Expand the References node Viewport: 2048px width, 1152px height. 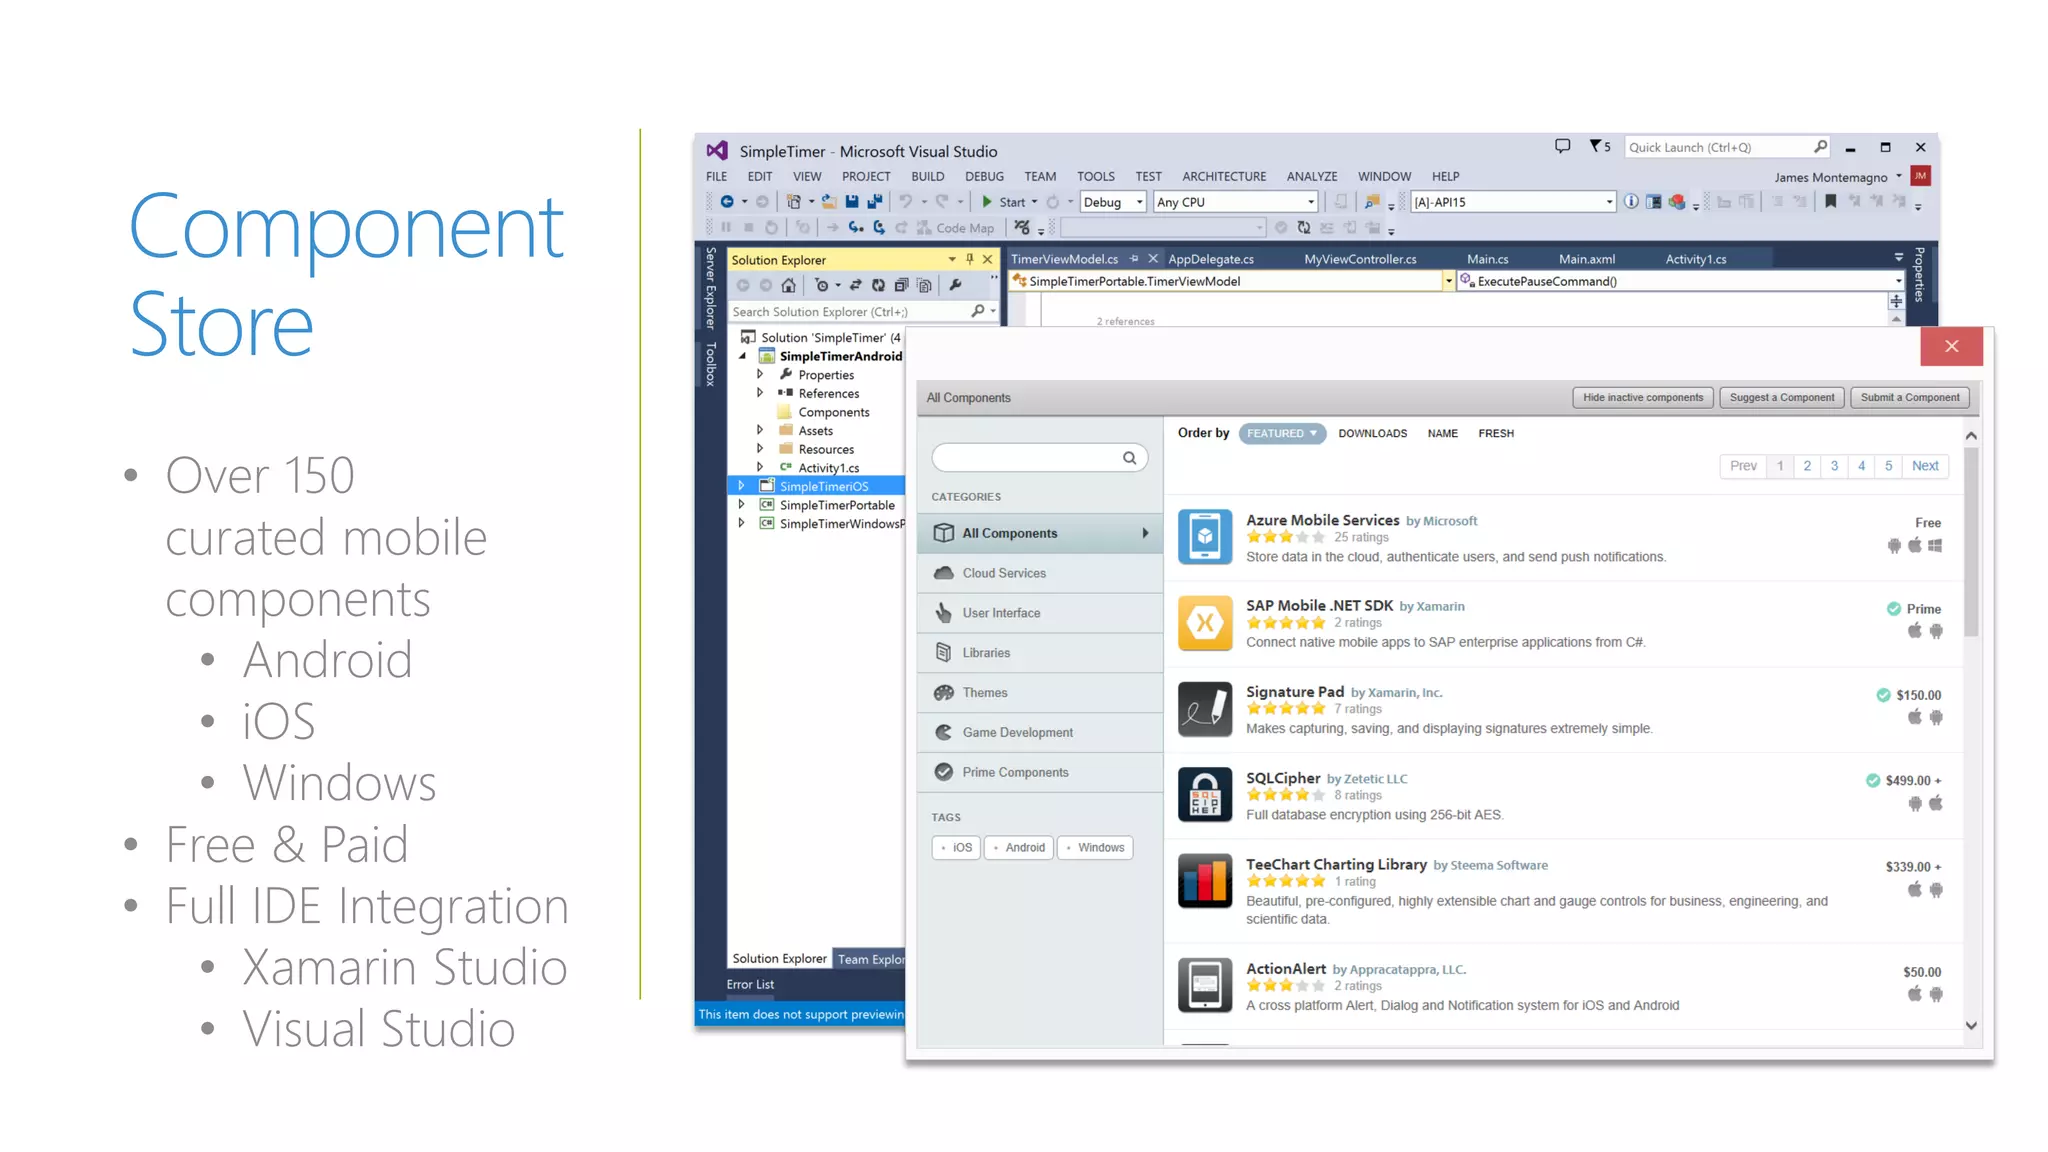pos(760,394)
